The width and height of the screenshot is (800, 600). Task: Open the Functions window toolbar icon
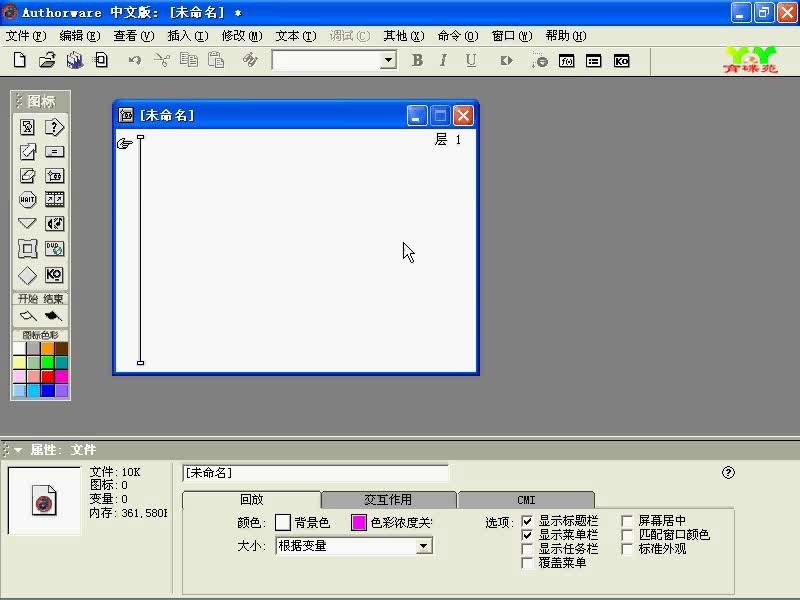coord(567,61)
